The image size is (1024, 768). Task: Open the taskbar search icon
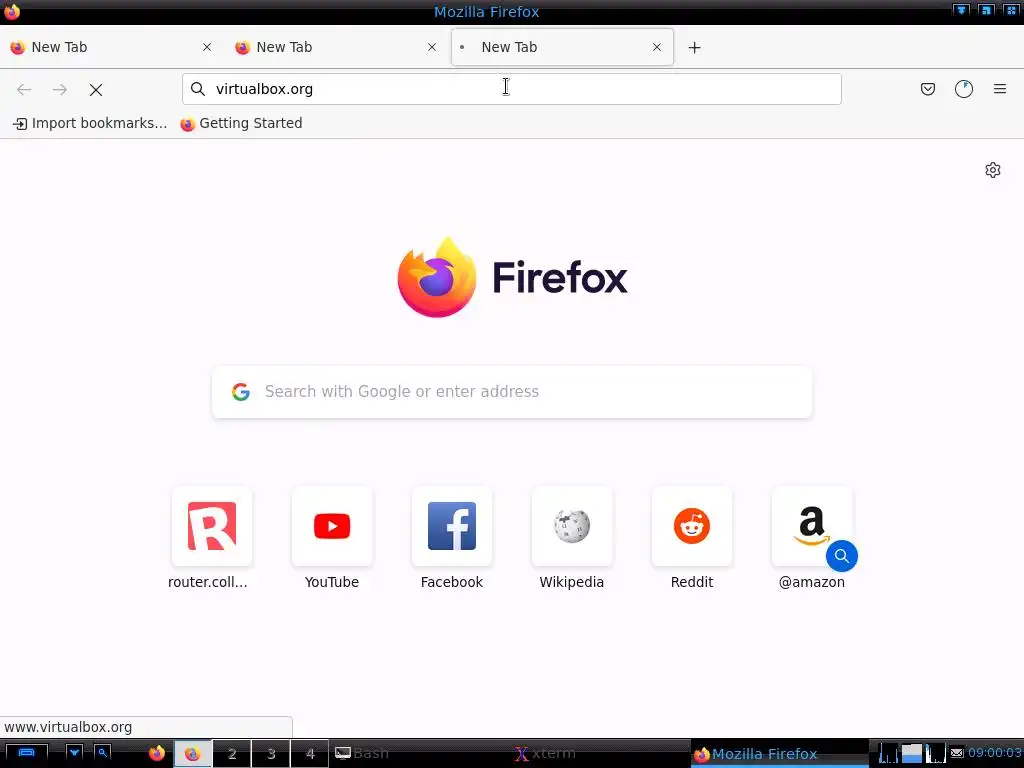tap(103, 753)
